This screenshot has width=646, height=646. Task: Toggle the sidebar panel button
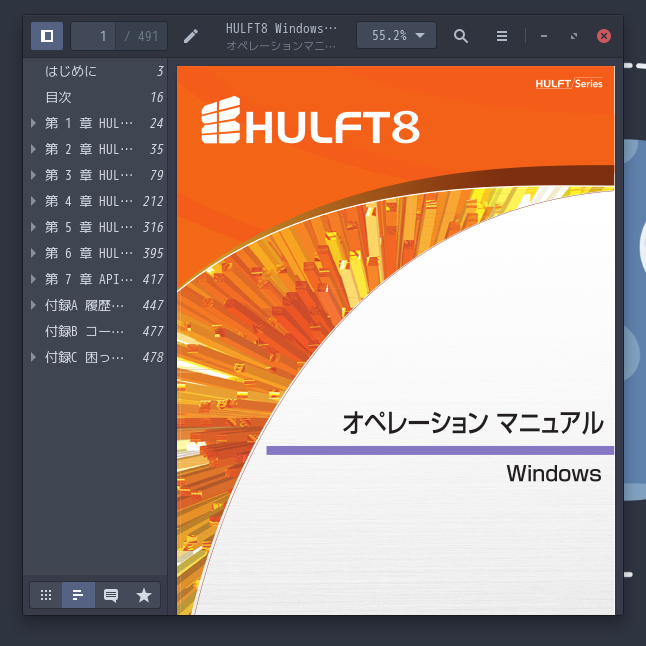[x=47, y=36]
